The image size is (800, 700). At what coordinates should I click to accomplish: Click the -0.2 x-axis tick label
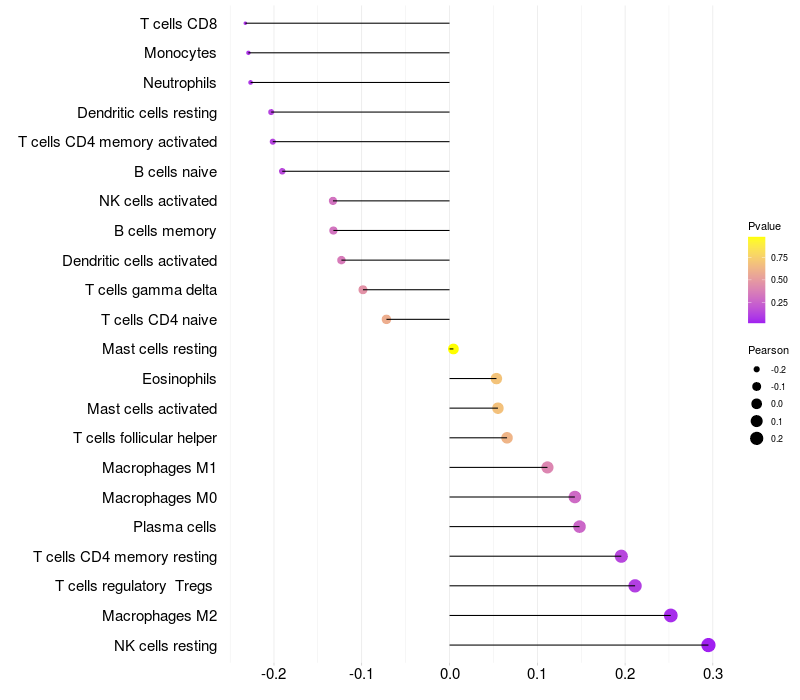click(273, 675)
